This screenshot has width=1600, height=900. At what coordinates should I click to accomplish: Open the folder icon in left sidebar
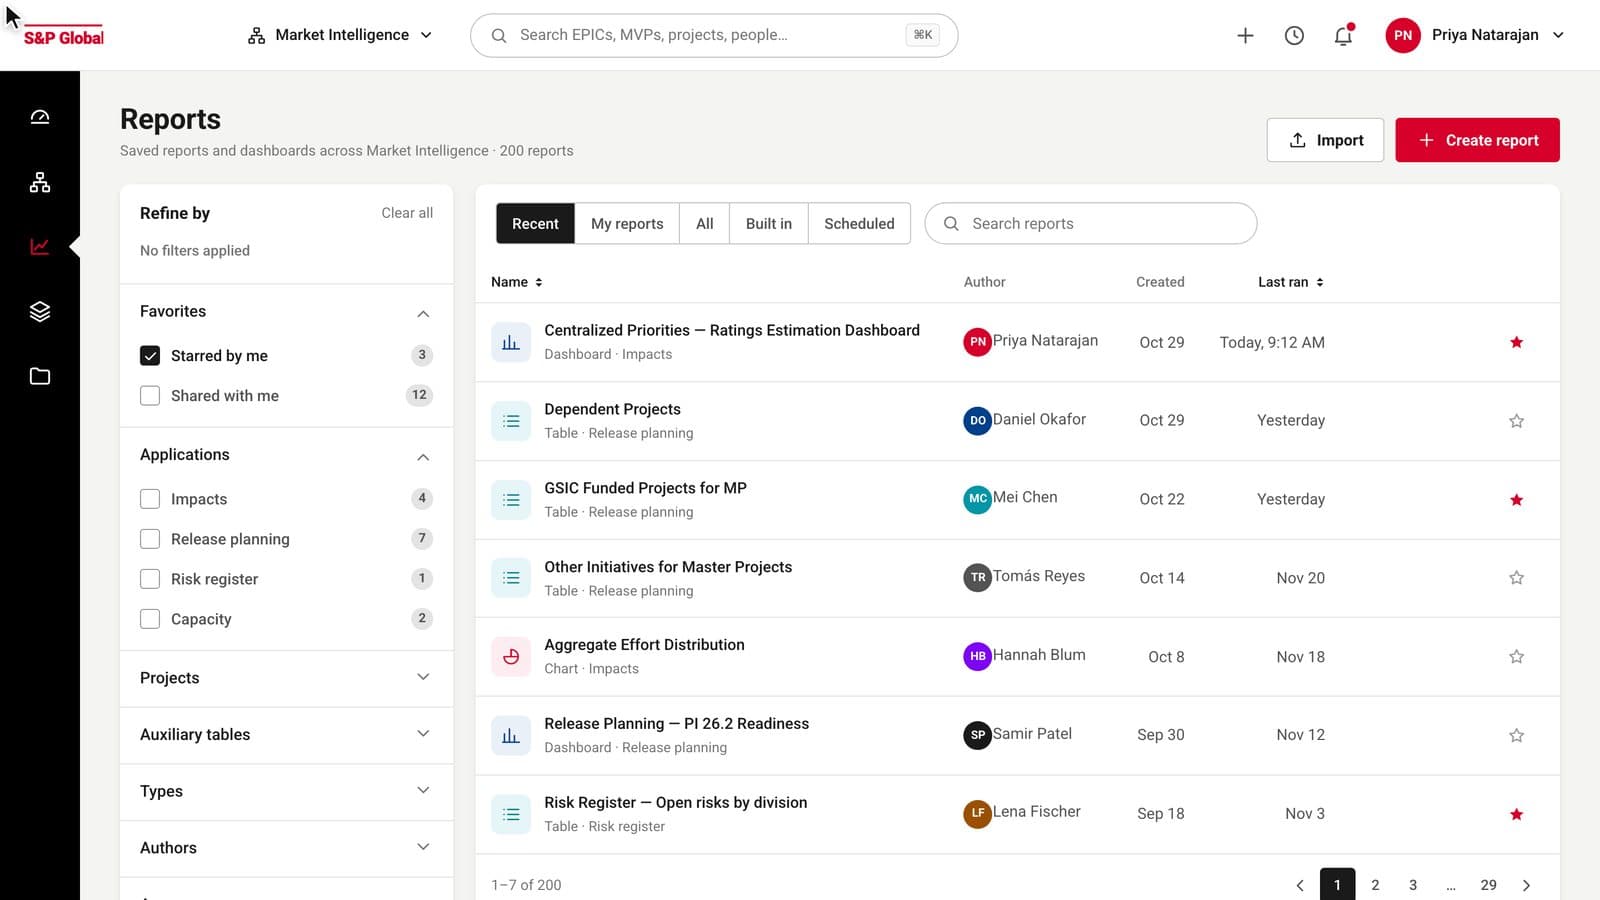[40, 376]
